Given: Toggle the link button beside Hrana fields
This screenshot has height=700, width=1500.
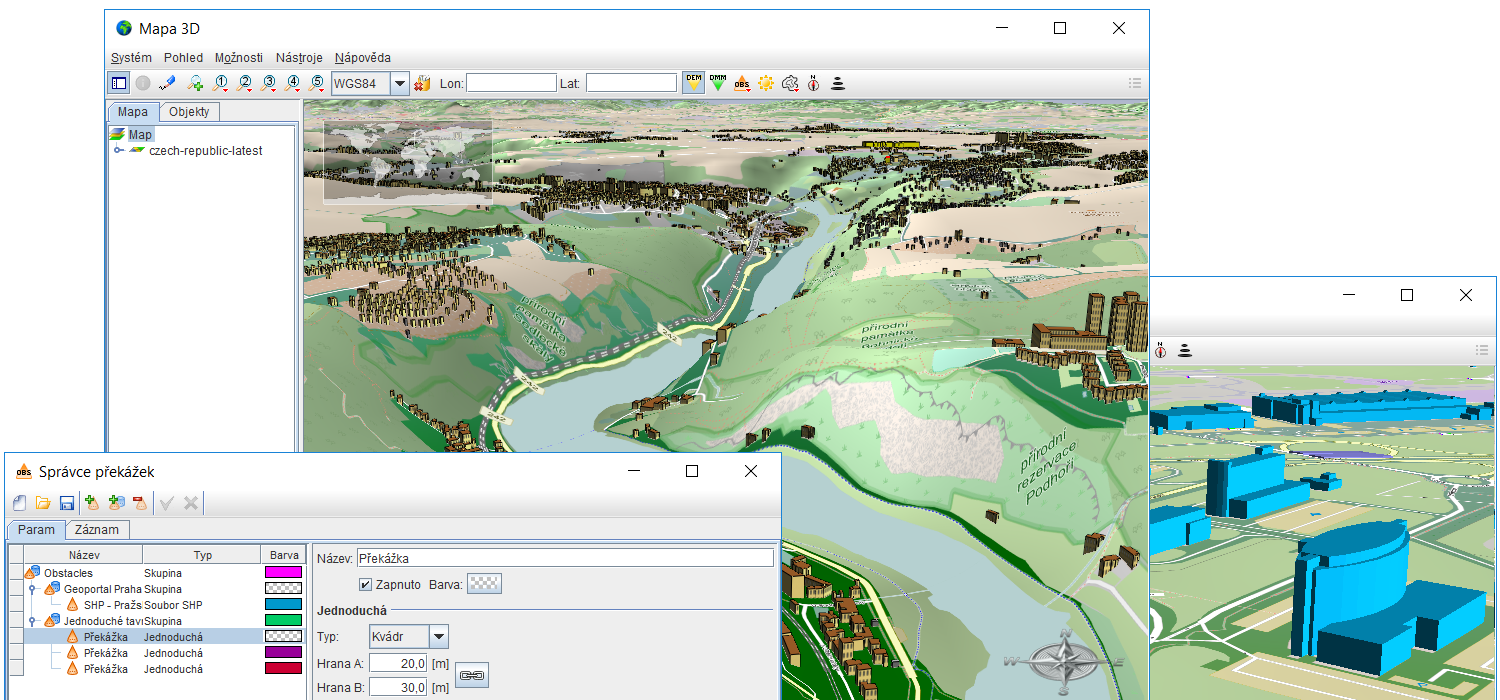Looking at the screenshot, I should [471, 675].
